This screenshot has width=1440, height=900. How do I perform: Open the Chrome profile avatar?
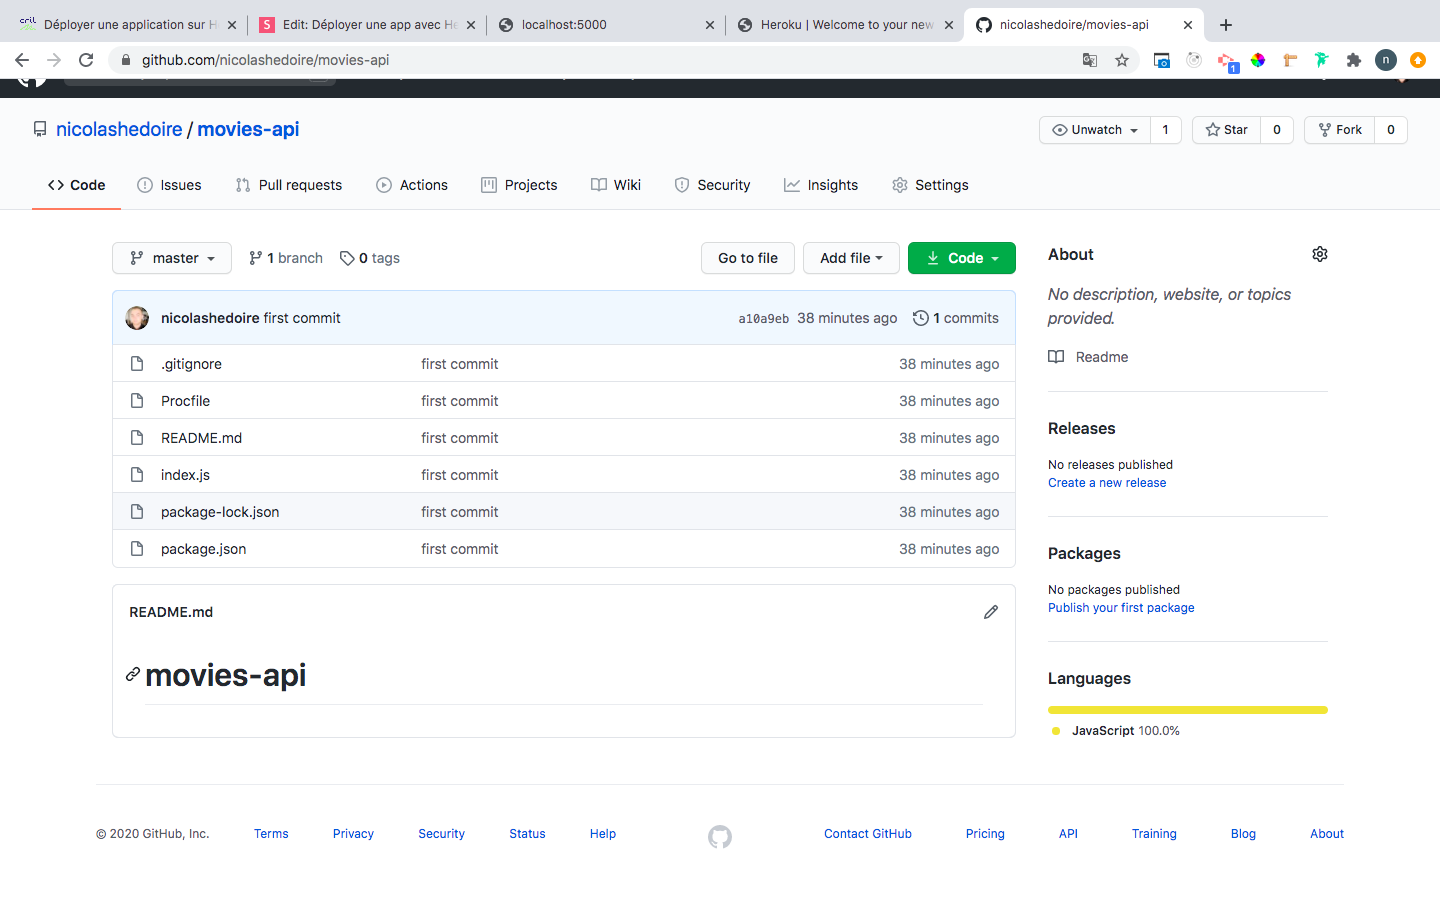(1386, 60)
